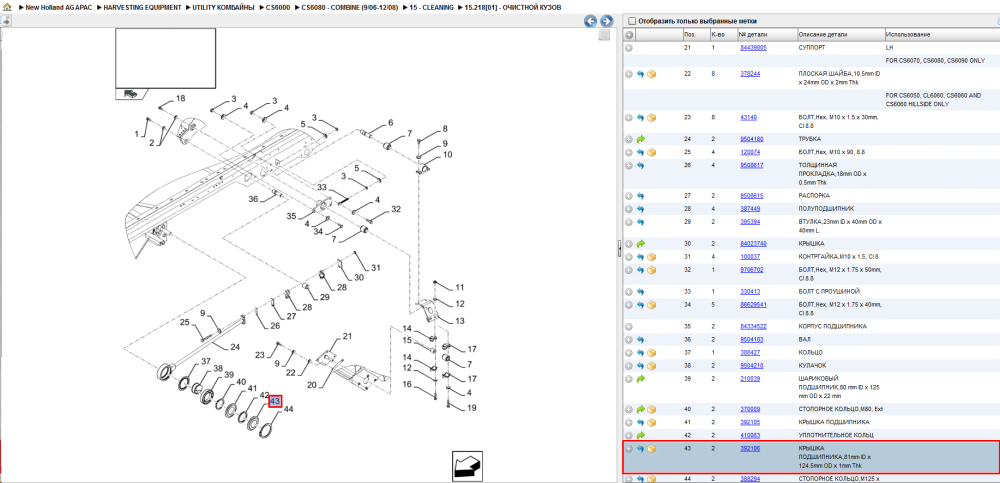
Task: Click the green arrow icon in row 40
Action: click(640, 409)
